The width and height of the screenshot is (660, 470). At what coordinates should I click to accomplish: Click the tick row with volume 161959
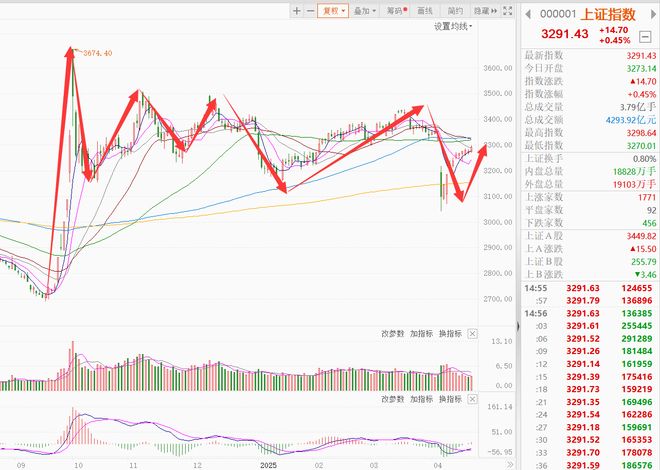click(x=590, y=364)
